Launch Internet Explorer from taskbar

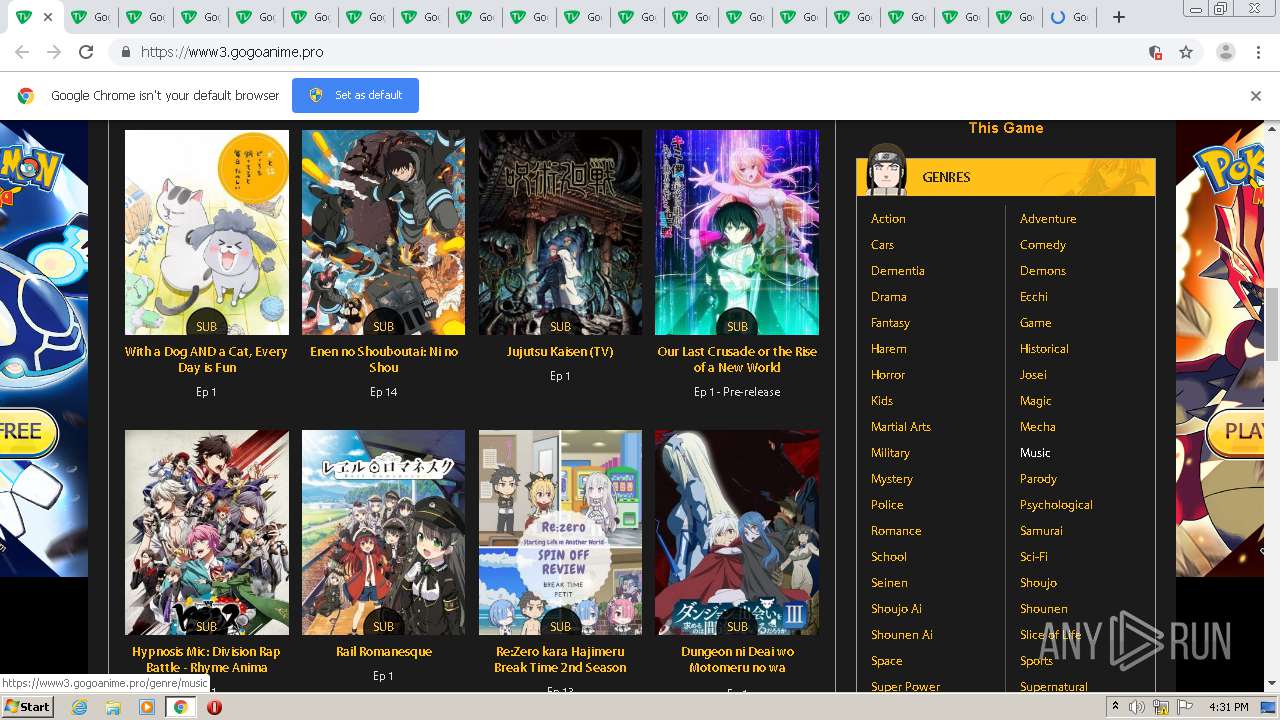(79, 707)
